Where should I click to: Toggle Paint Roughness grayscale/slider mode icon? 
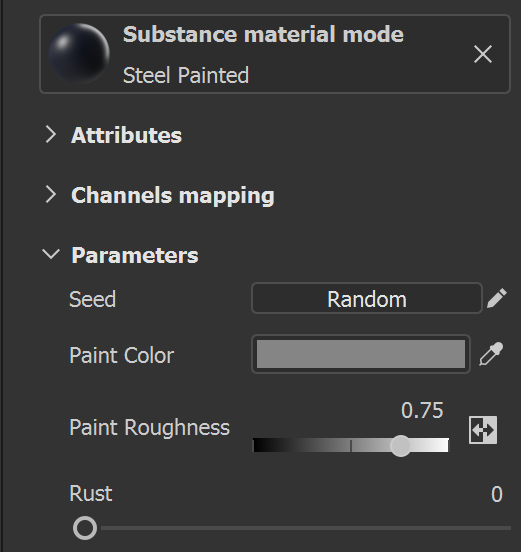483,430
